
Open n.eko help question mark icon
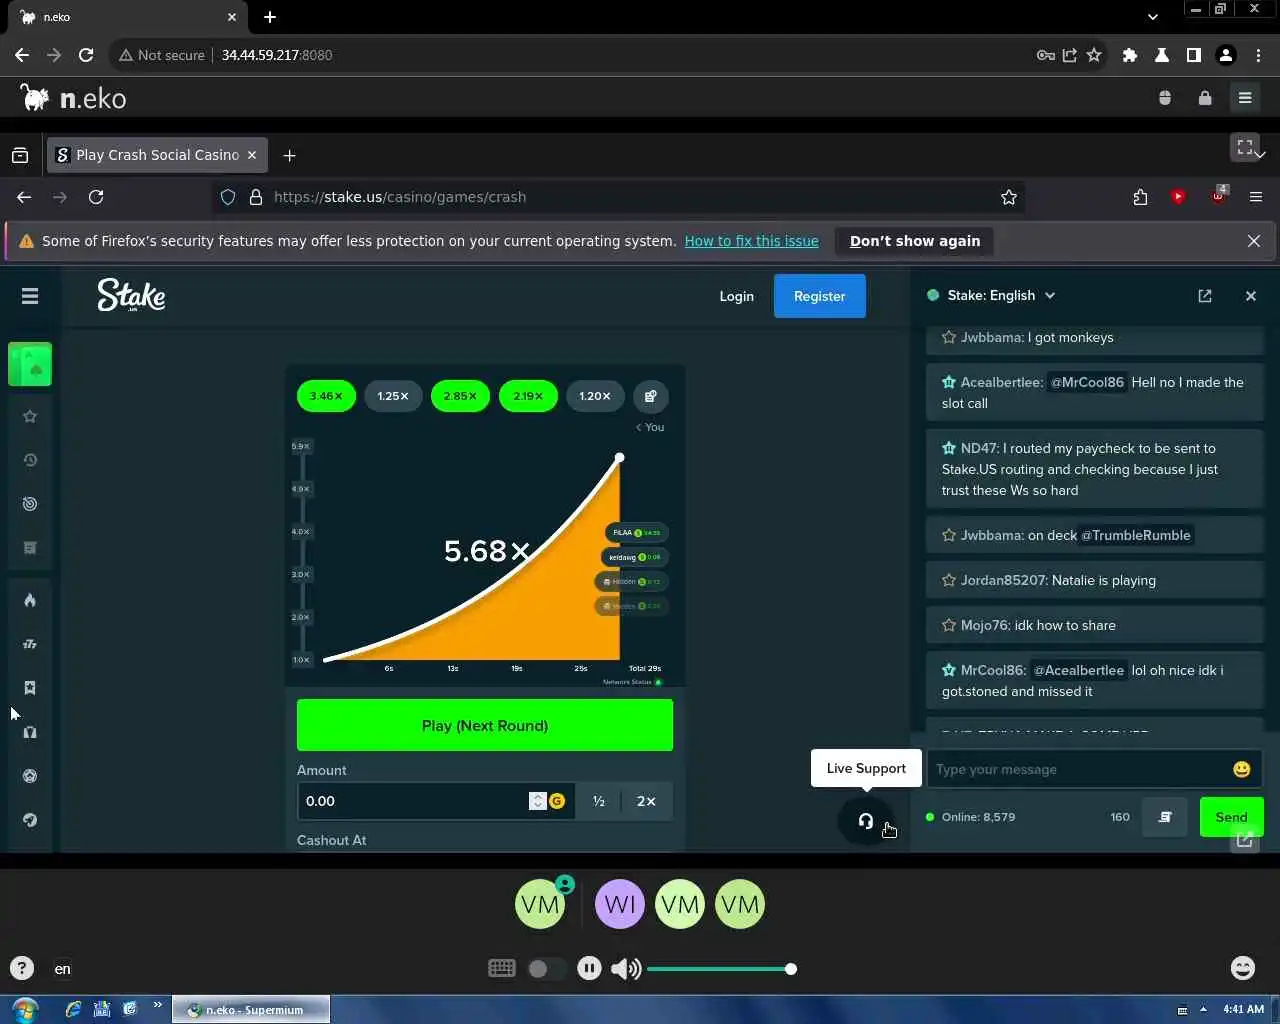click(x=22, y=968)
